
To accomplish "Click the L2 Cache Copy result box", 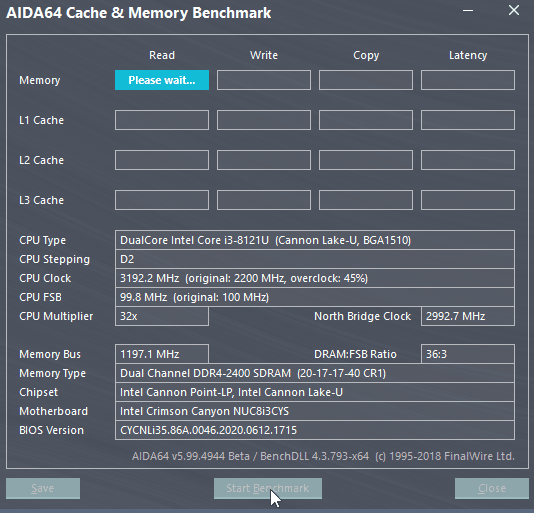I will click(366, 160).
